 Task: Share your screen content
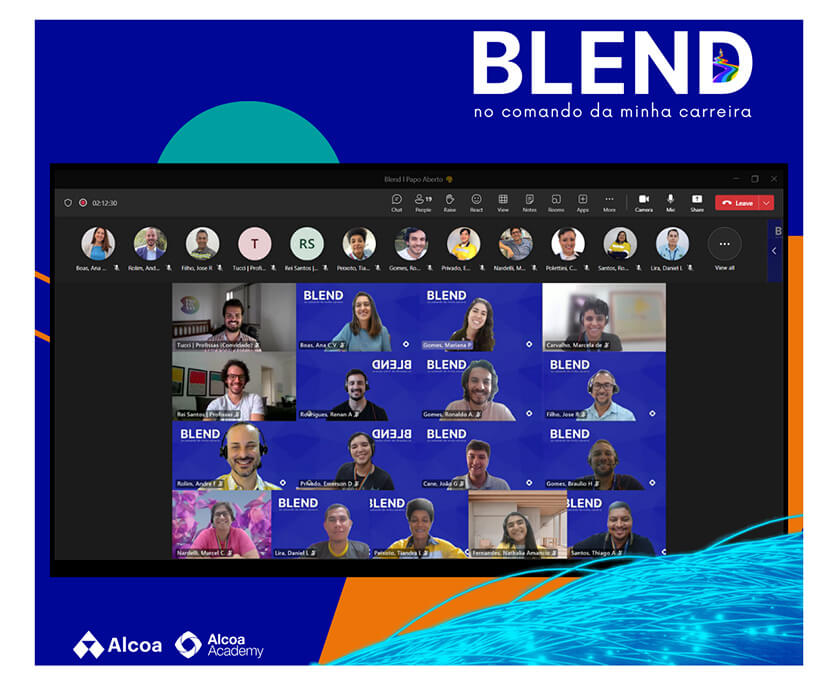click(x=697, y=203)
